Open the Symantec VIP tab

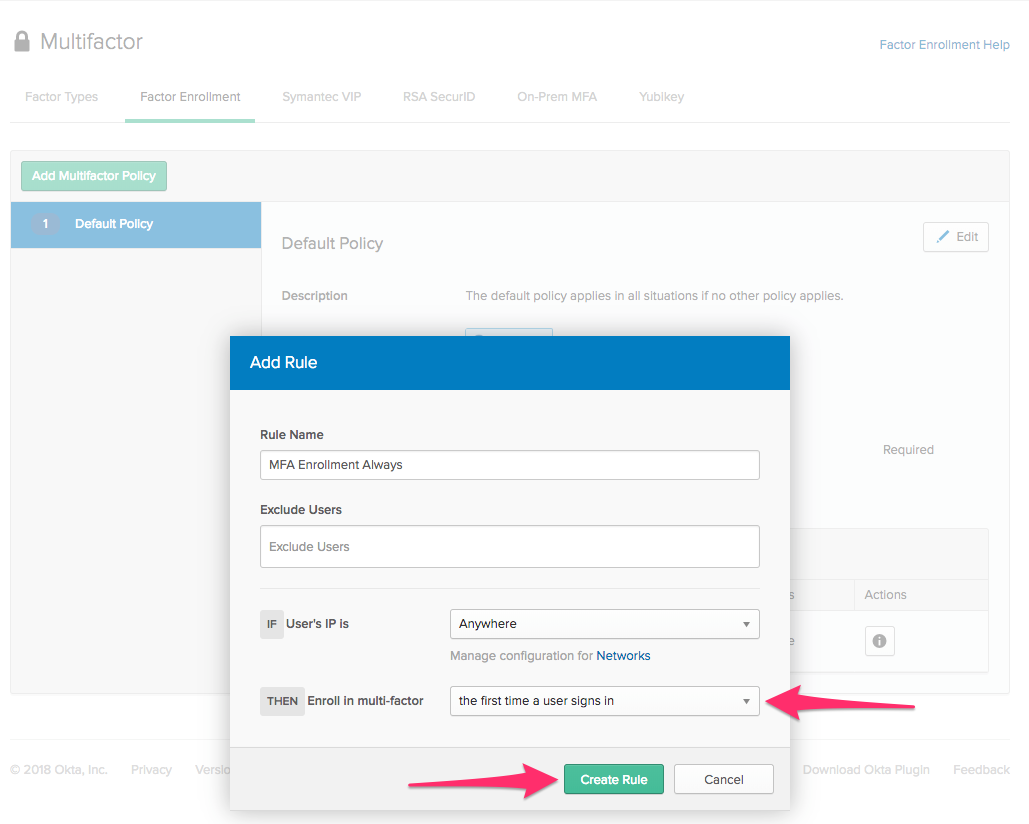click(321, 97)
